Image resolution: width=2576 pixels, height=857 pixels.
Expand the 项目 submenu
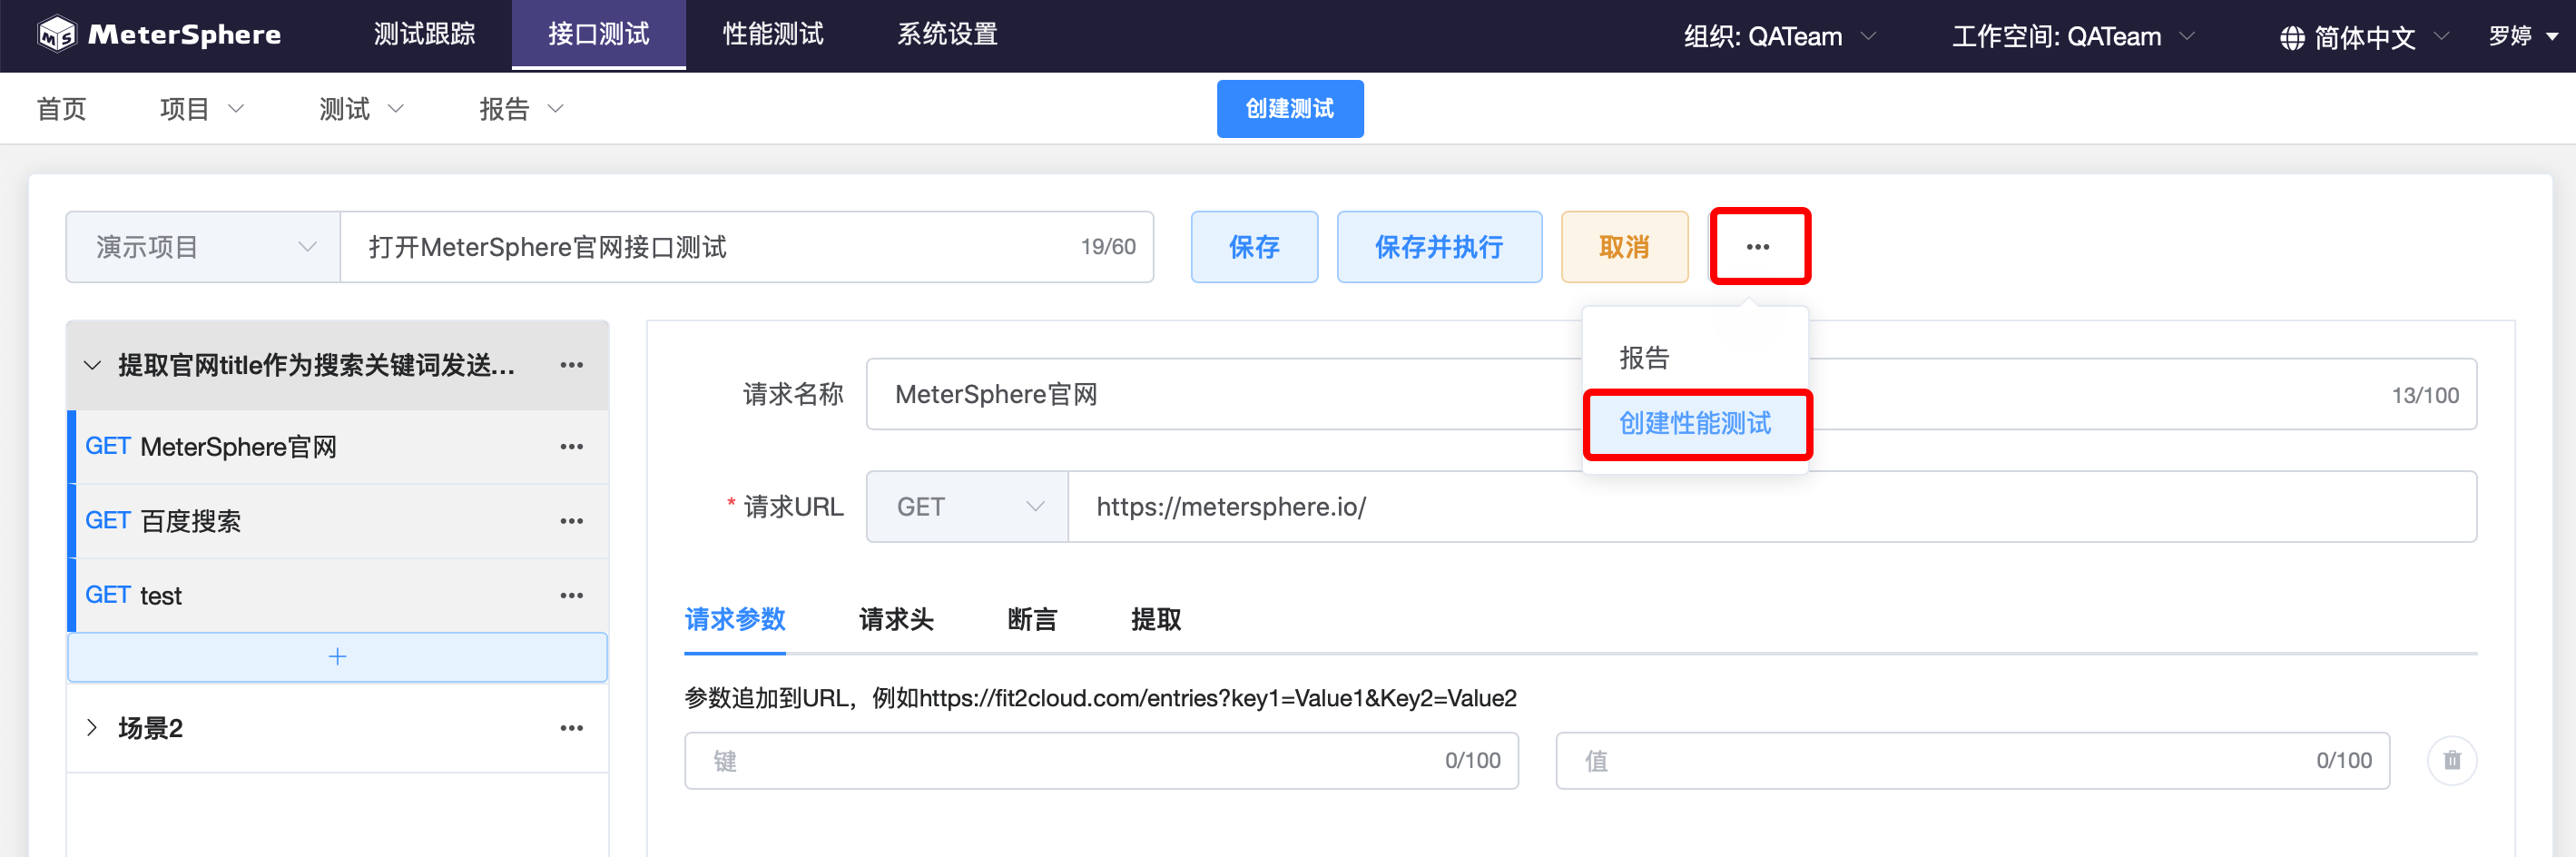click(201, 108)
